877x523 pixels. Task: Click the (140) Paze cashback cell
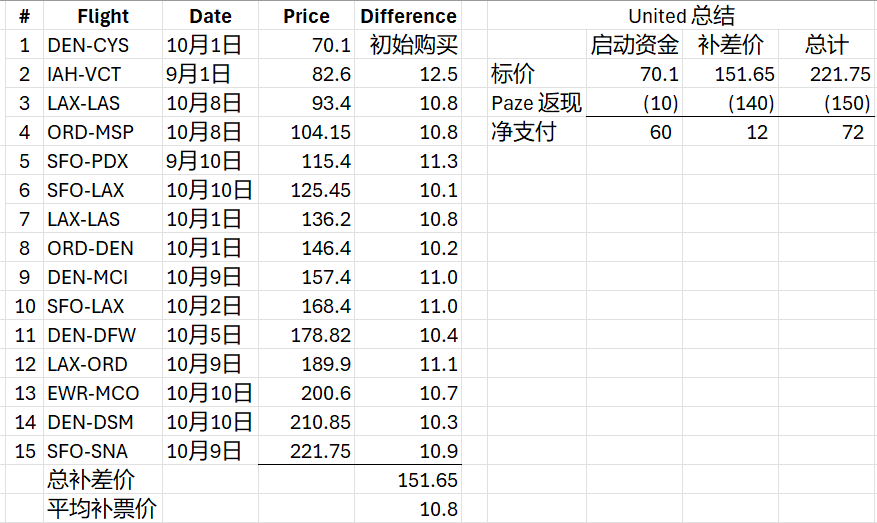click(730, 103)
